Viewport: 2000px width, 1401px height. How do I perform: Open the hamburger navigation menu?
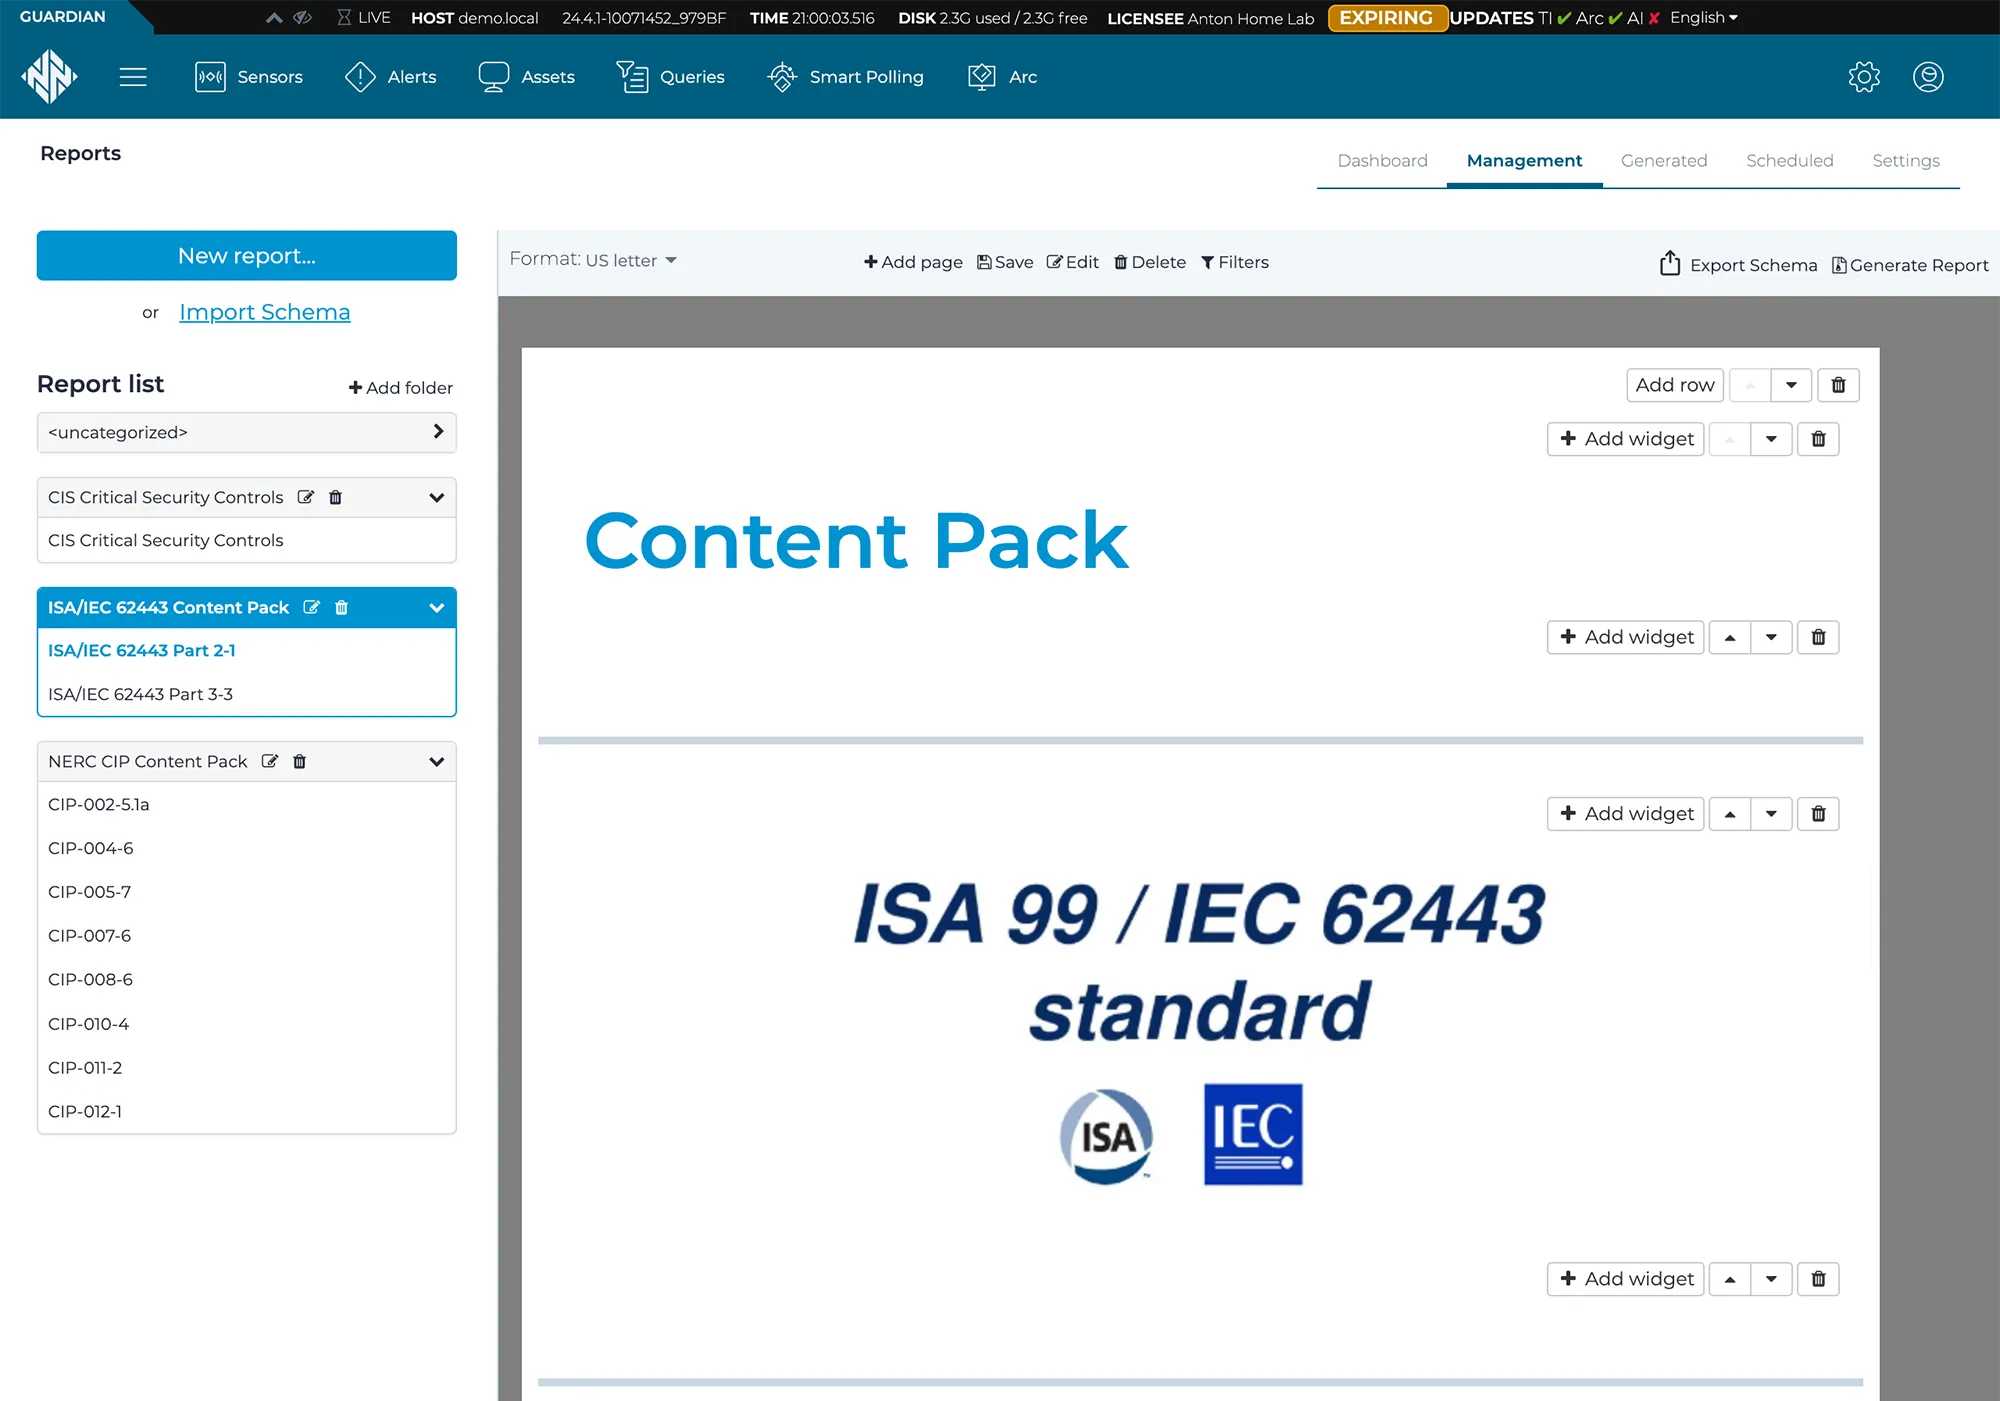click(133, 77)
